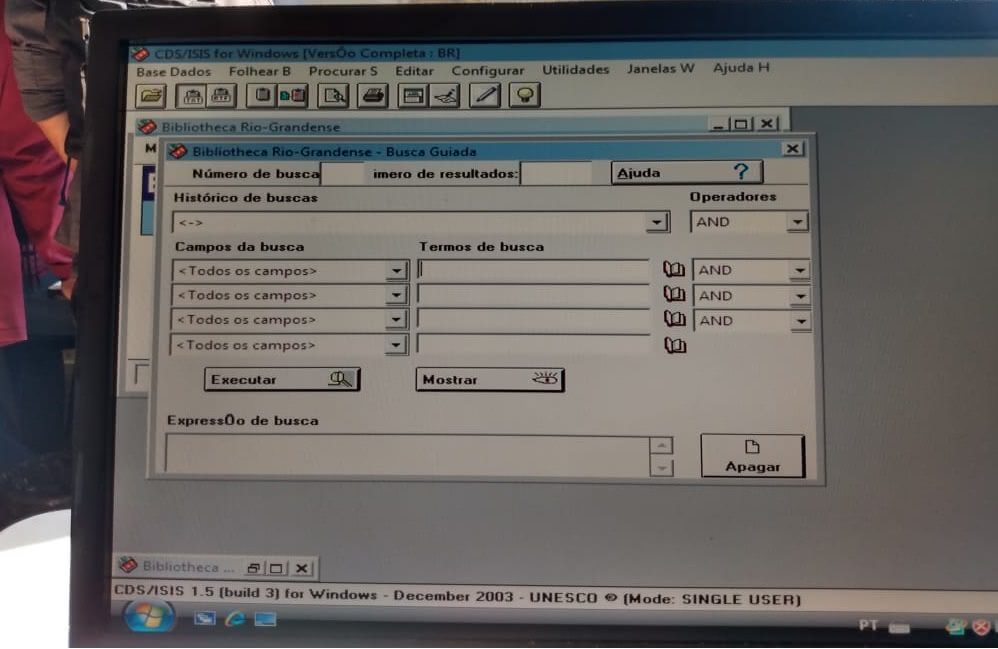Close the minimized Bibliotheca window at bottom
This screenshot has height=649, width=998.
[x=302, y=568]
